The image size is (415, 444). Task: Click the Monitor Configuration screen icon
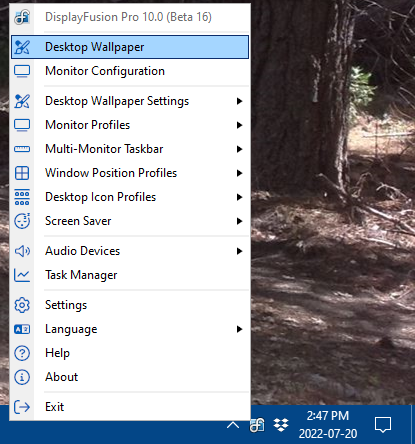(x=22, y=71)
